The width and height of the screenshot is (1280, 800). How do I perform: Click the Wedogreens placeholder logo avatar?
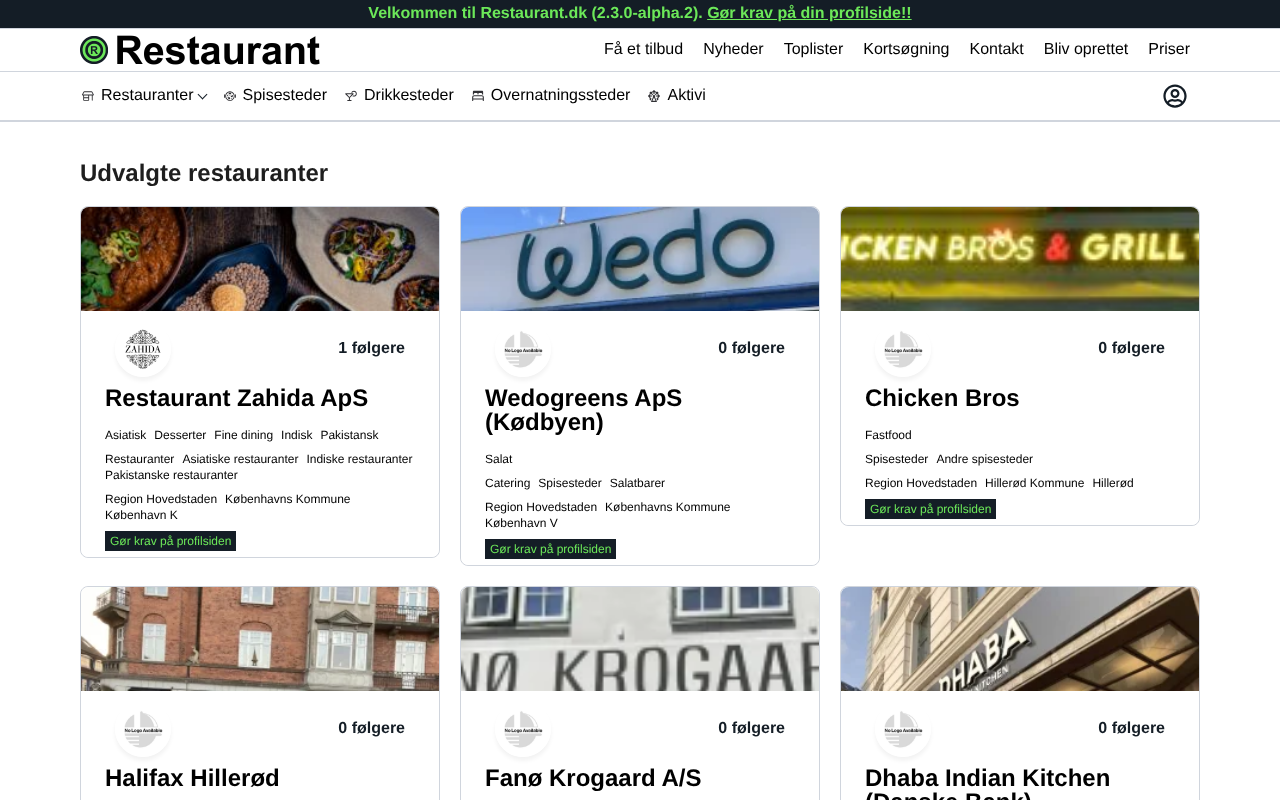pos(523,349)
